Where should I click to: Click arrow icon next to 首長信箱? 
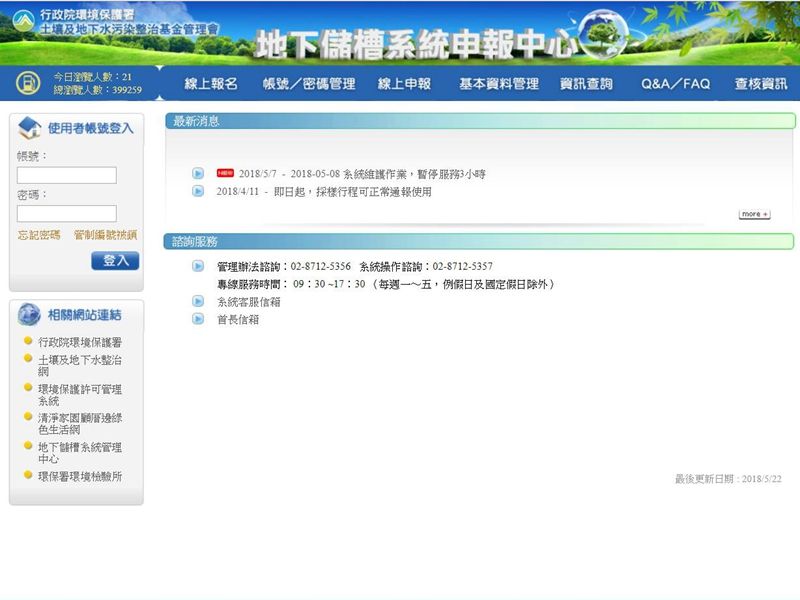tap(198, 319)
